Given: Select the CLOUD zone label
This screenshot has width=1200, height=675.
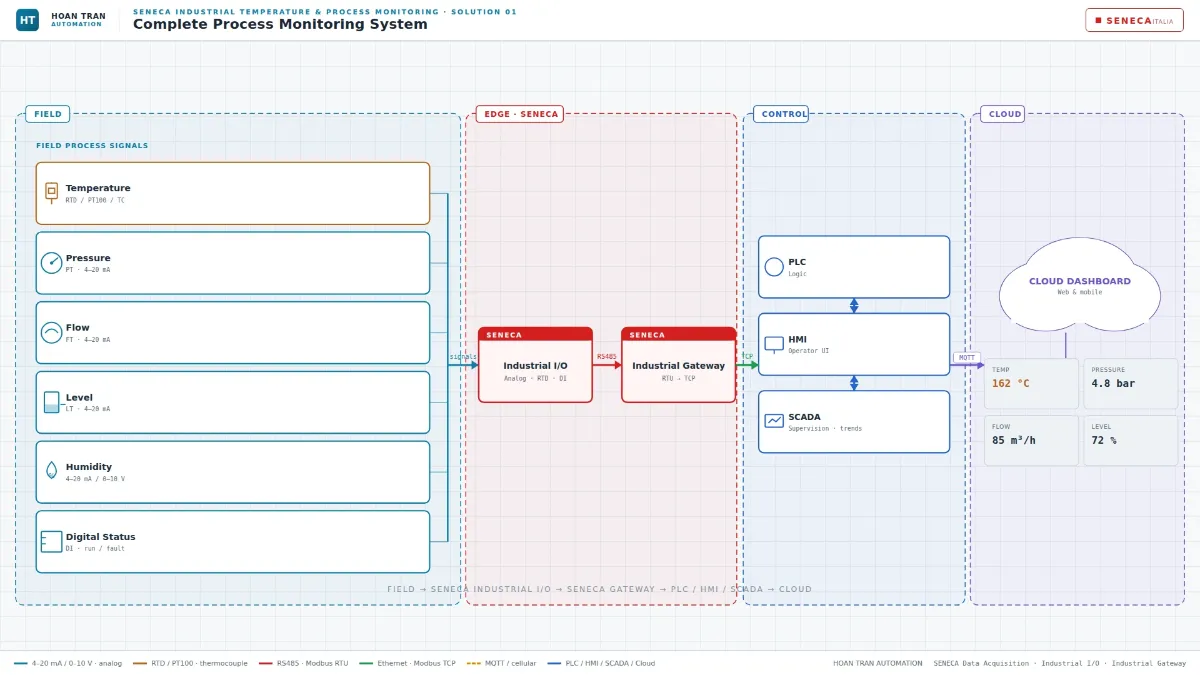Looking at the screenshot, I should click(x=1003, y=114).
